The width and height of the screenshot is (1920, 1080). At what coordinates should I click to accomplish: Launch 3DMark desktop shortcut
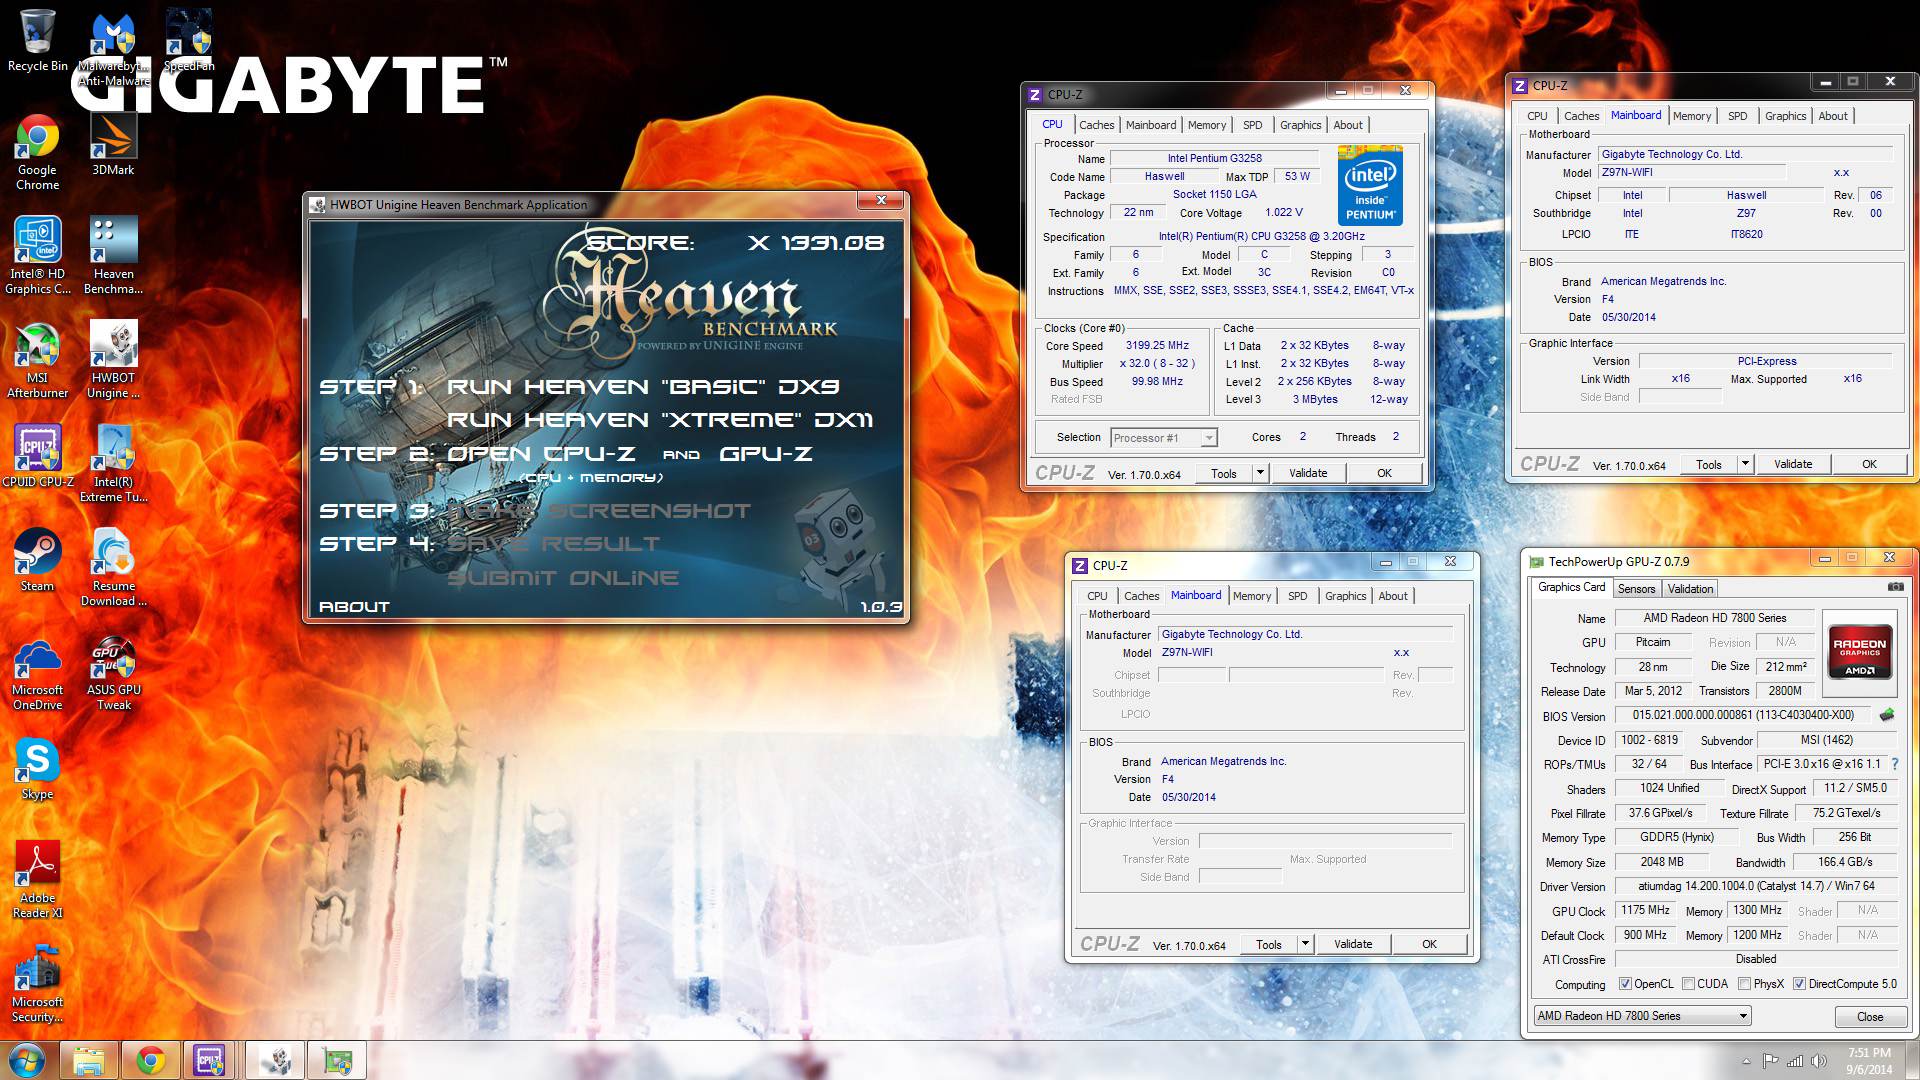[x=113, y=144]
